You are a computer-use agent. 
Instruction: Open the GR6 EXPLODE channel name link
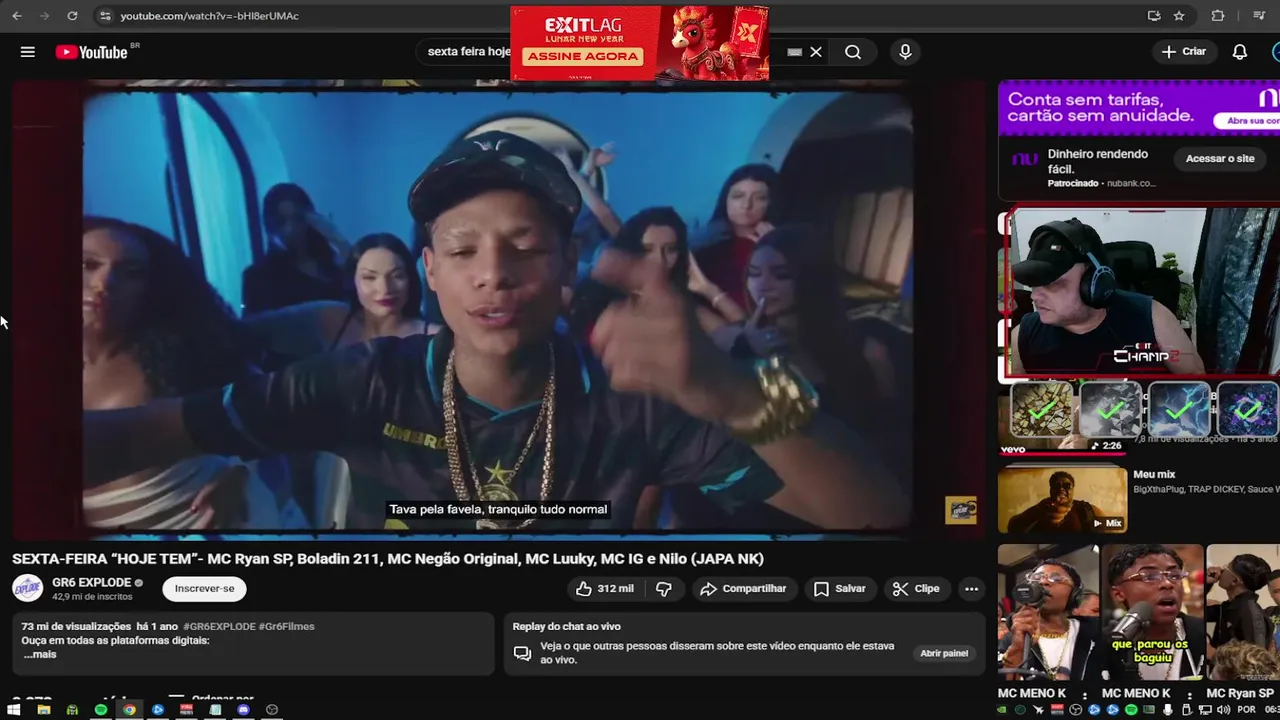tap(92, 583)
